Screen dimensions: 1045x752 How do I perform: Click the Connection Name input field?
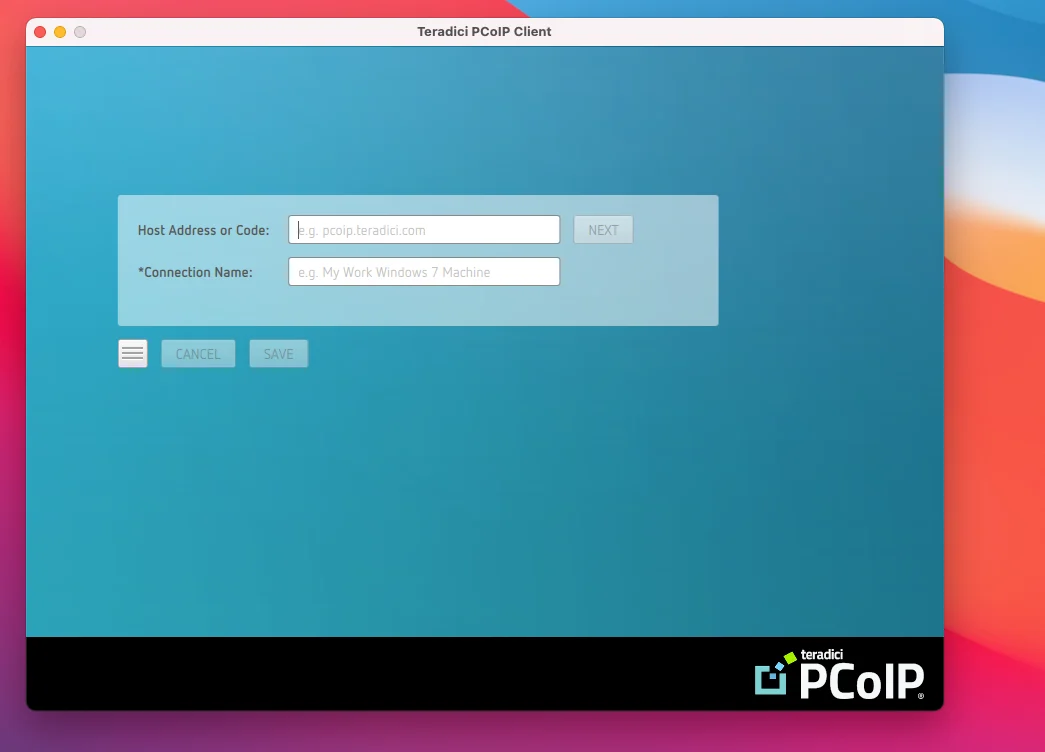424,271
